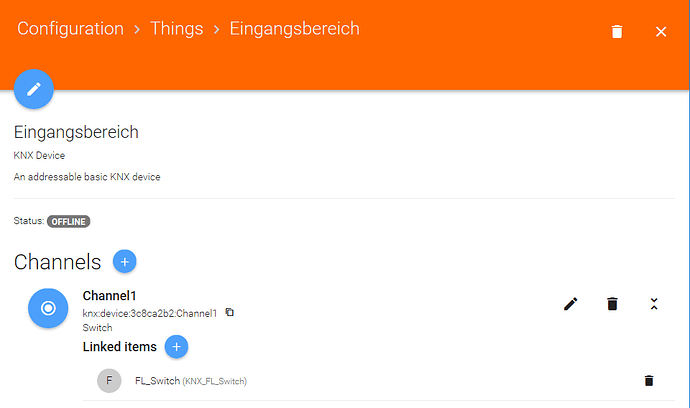
Task: Collapse the Channel1 details section
Action: click(x=654, y=304)
